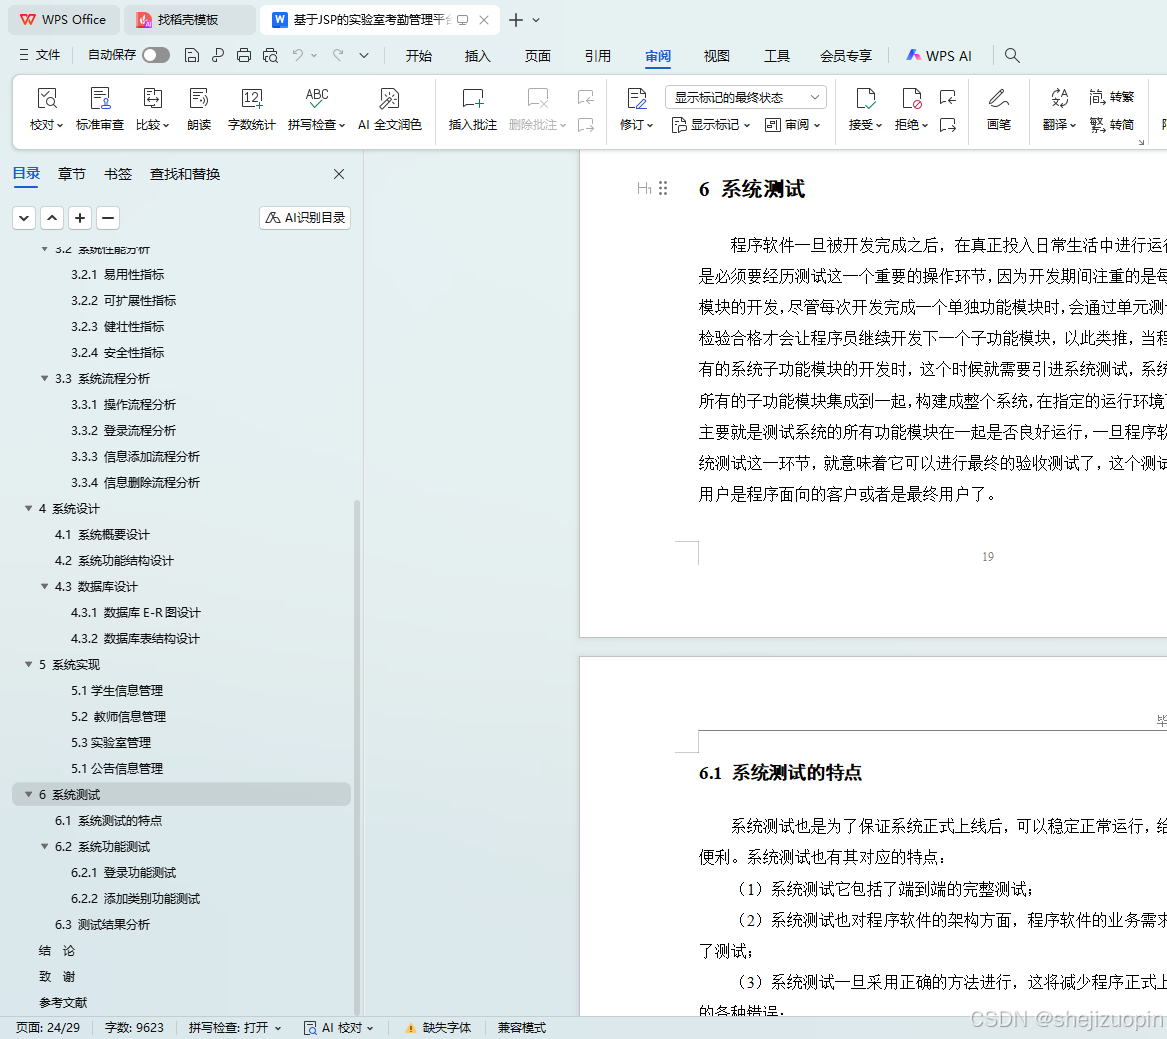Toggle AI 校对 in the status bar
This screenshot has width=1167, height=1039.
338,1027
